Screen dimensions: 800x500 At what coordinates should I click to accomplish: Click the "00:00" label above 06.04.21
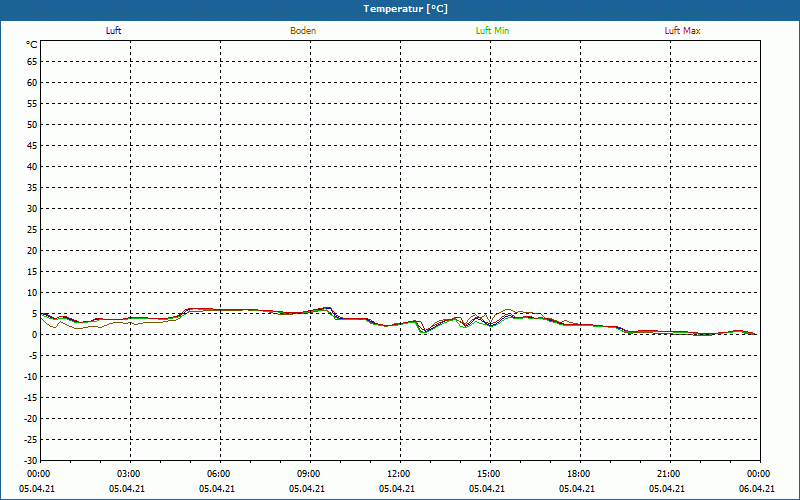coord(759,474)
